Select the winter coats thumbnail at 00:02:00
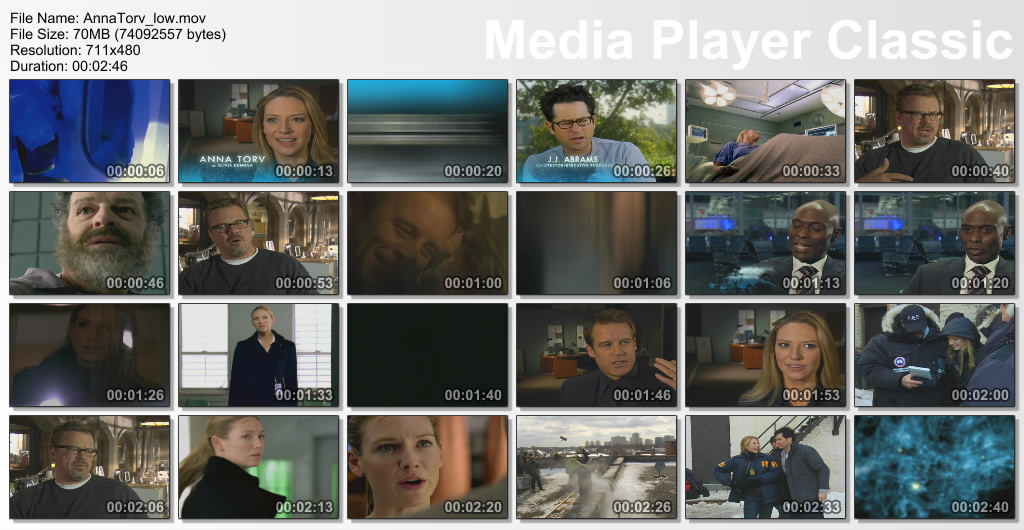The height and width of the screenshot is (530, 1024). [935, 355]
